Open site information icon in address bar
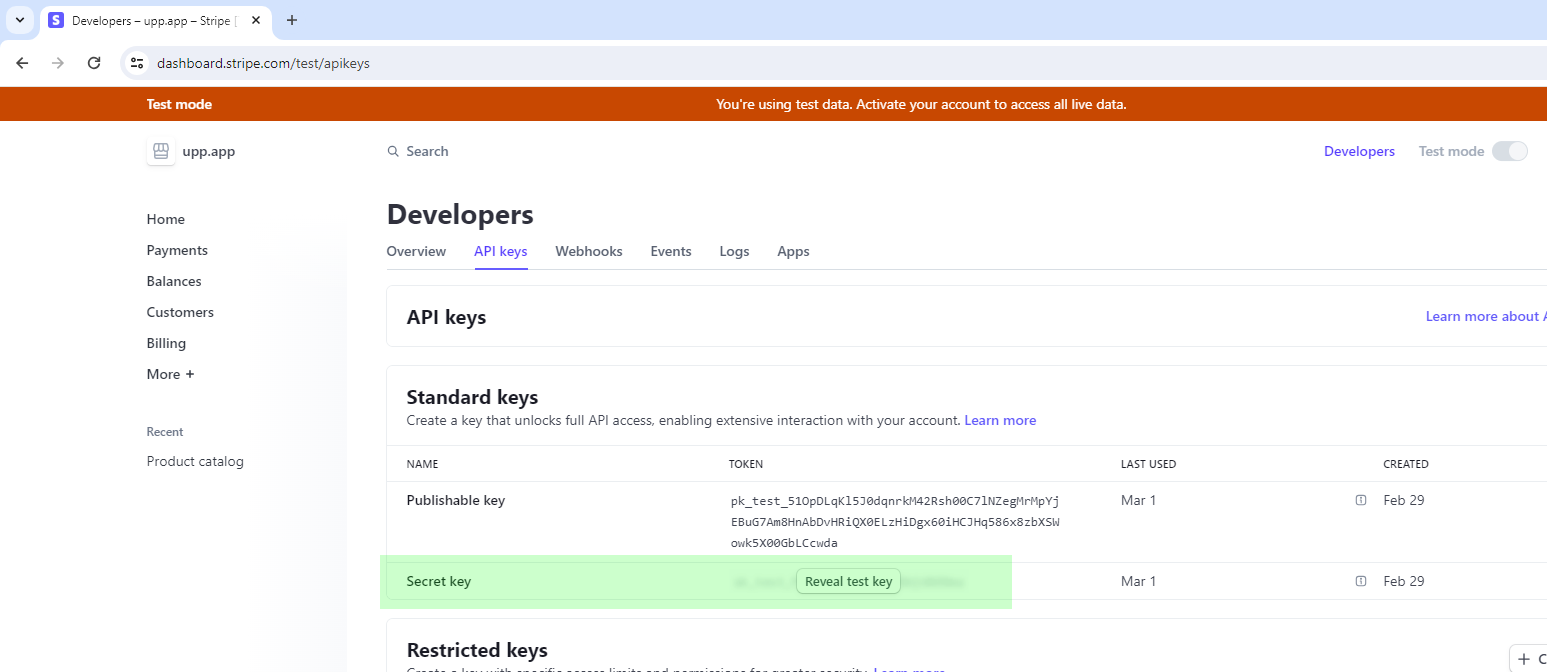1547x672 pixels. click(x=138, y=63)
